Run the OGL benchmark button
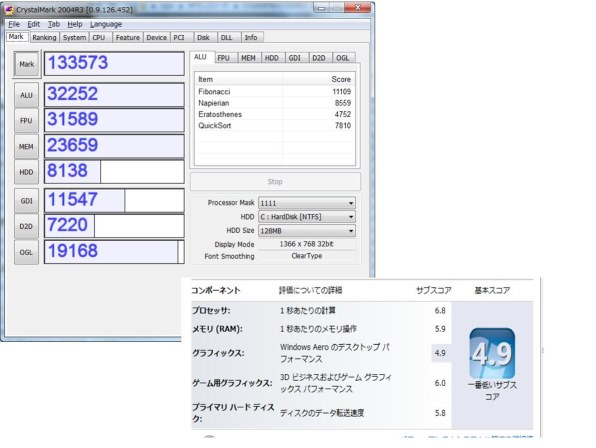596x448 pixels. 26,252
